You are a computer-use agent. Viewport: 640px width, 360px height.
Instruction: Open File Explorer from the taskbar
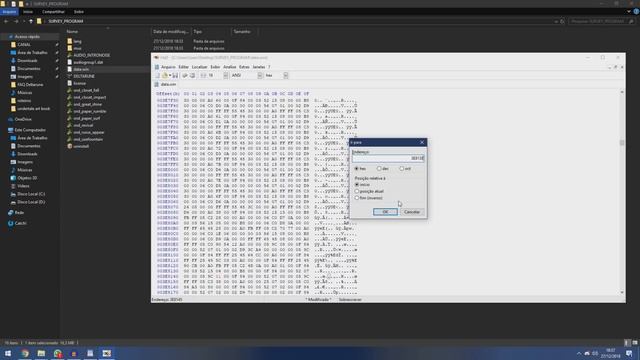(41, 353)
